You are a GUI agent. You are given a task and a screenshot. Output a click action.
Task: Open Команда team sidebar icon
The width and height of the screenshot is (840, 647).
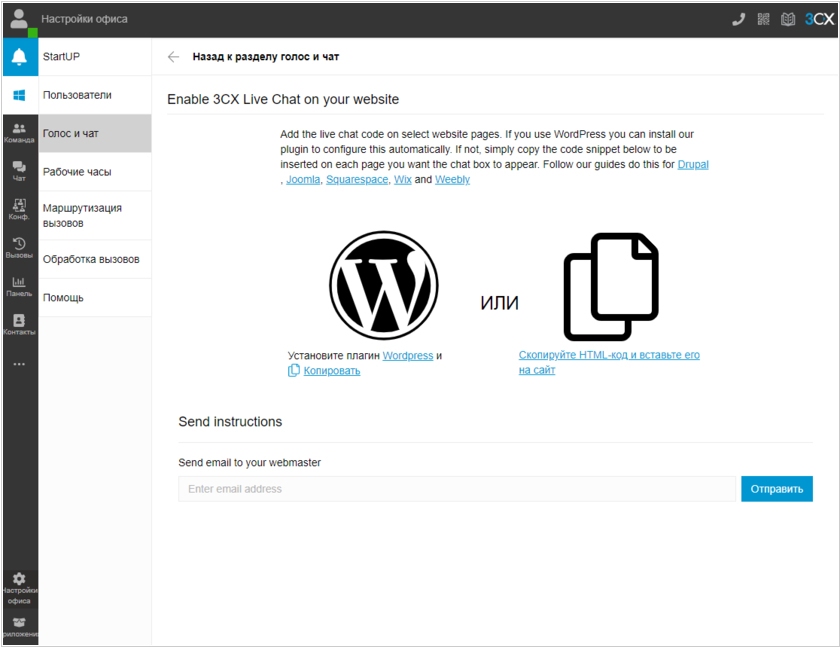click(19, 133)
